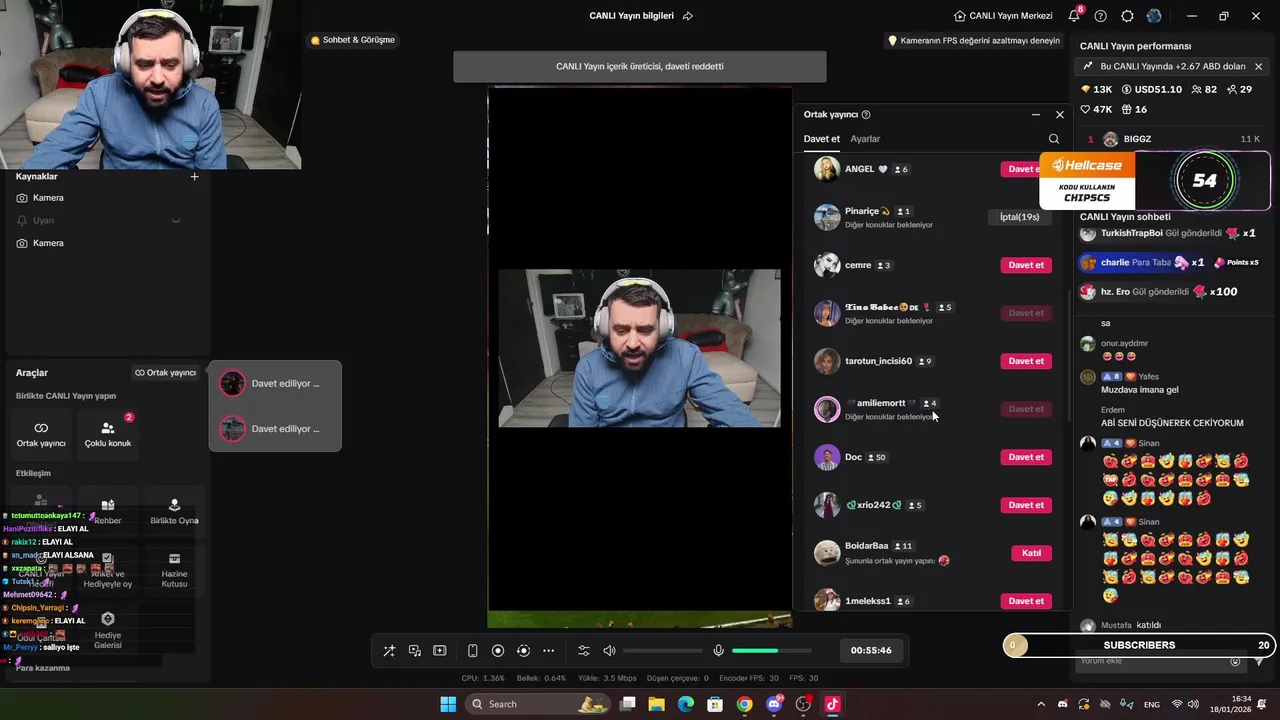Screen dimensions: 1280x720
Task: Open the audio mixer settings icon
Action: 584,651
